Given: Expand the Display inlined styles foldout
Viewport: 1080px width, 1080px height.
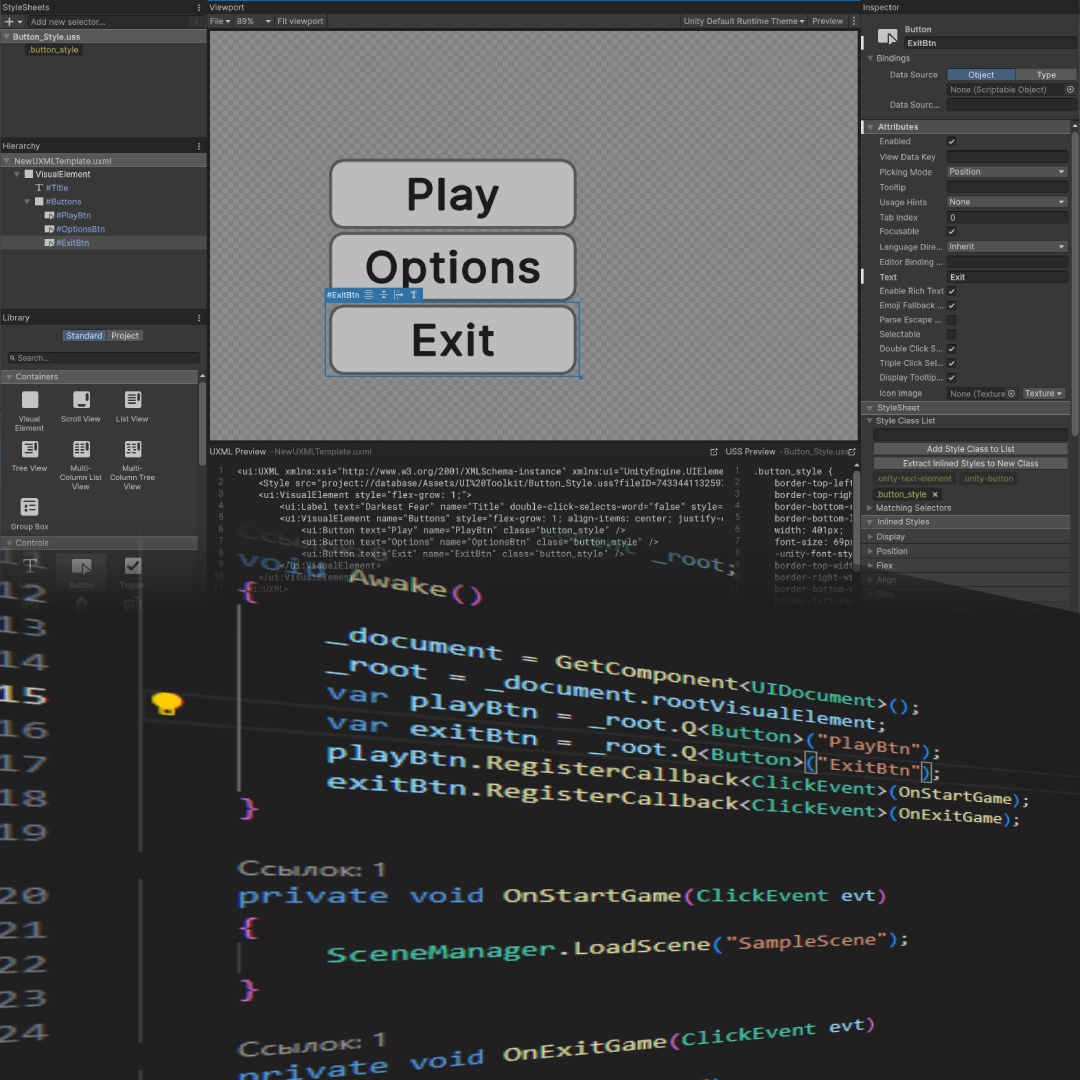Looking at the screenshot, I should [x=871, y=537].
